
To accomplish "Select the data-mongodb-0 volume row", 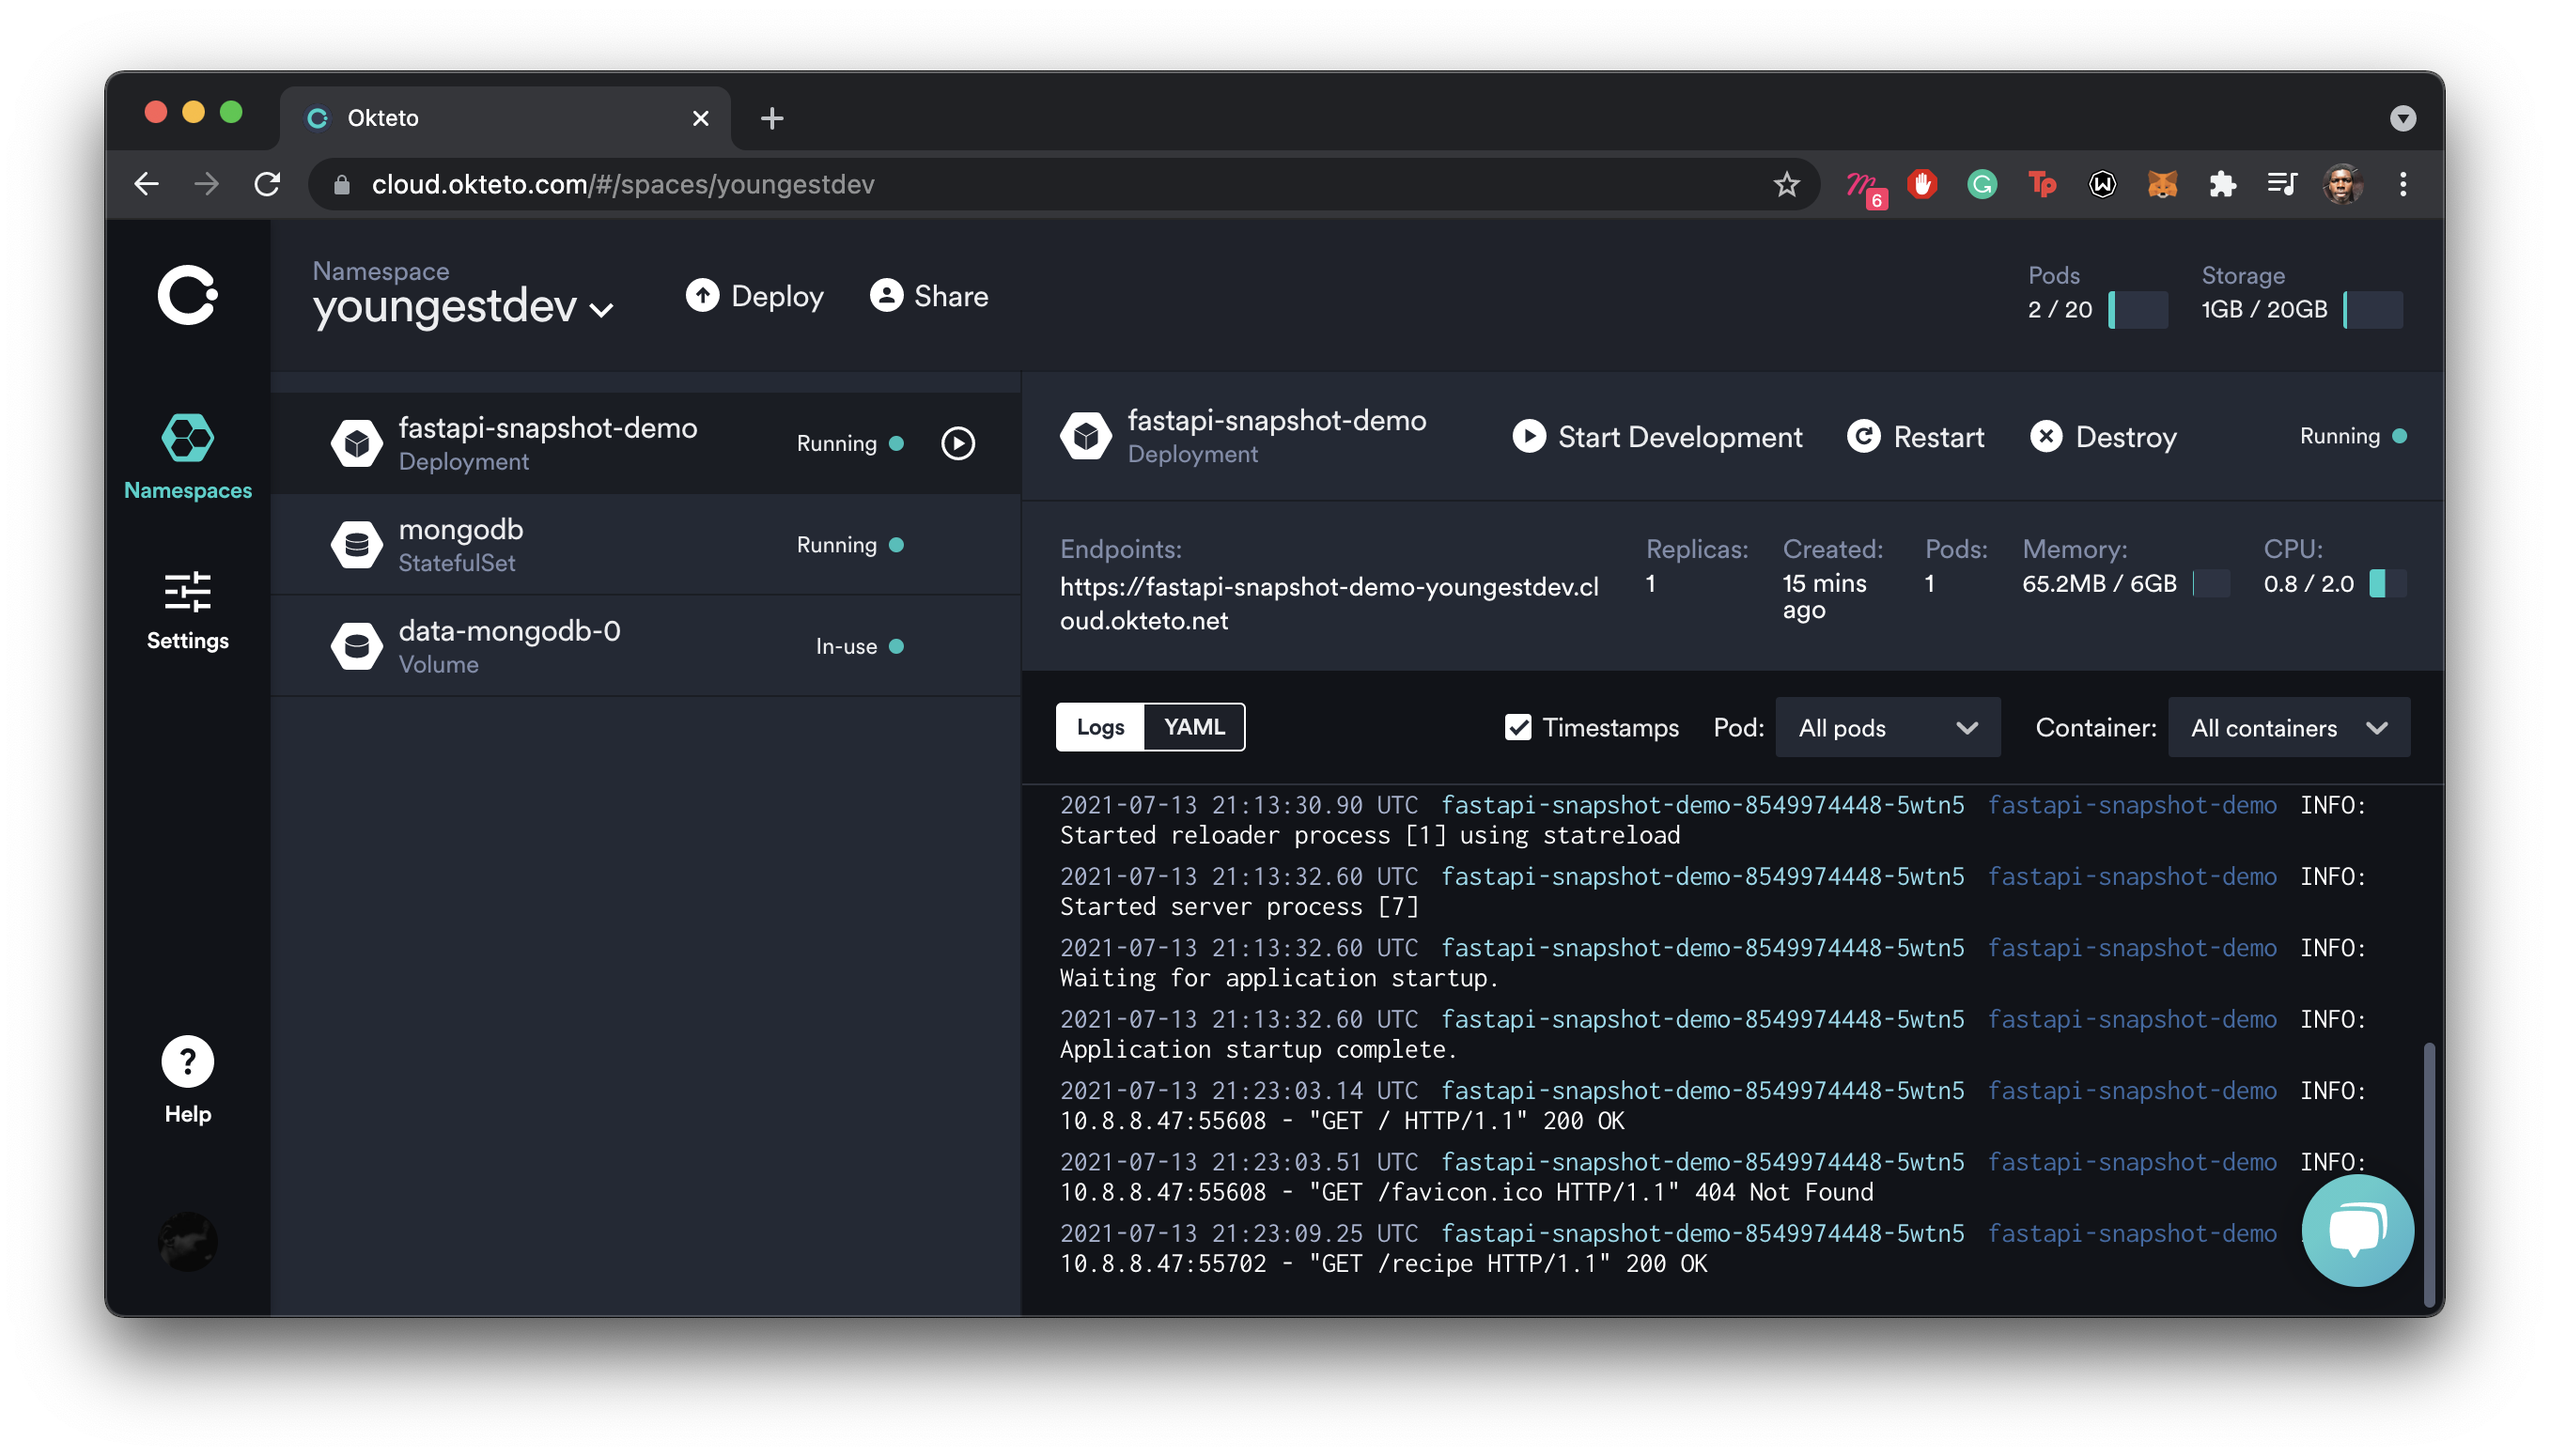I will click(645, 646).
